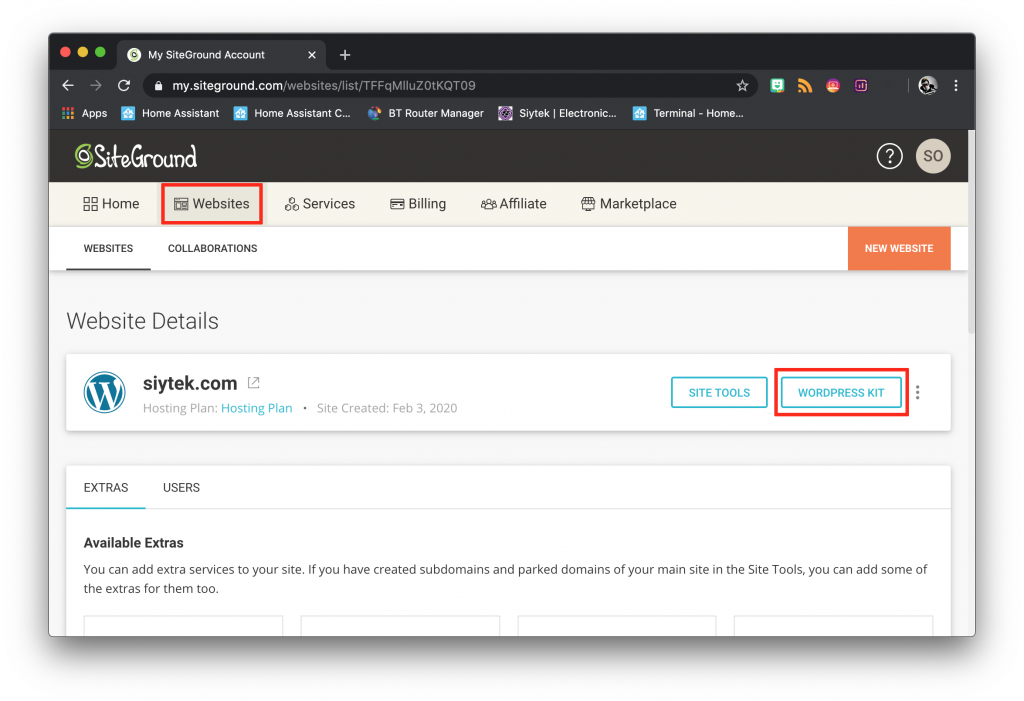Click the purple chart extension icon

coord(861,86)
